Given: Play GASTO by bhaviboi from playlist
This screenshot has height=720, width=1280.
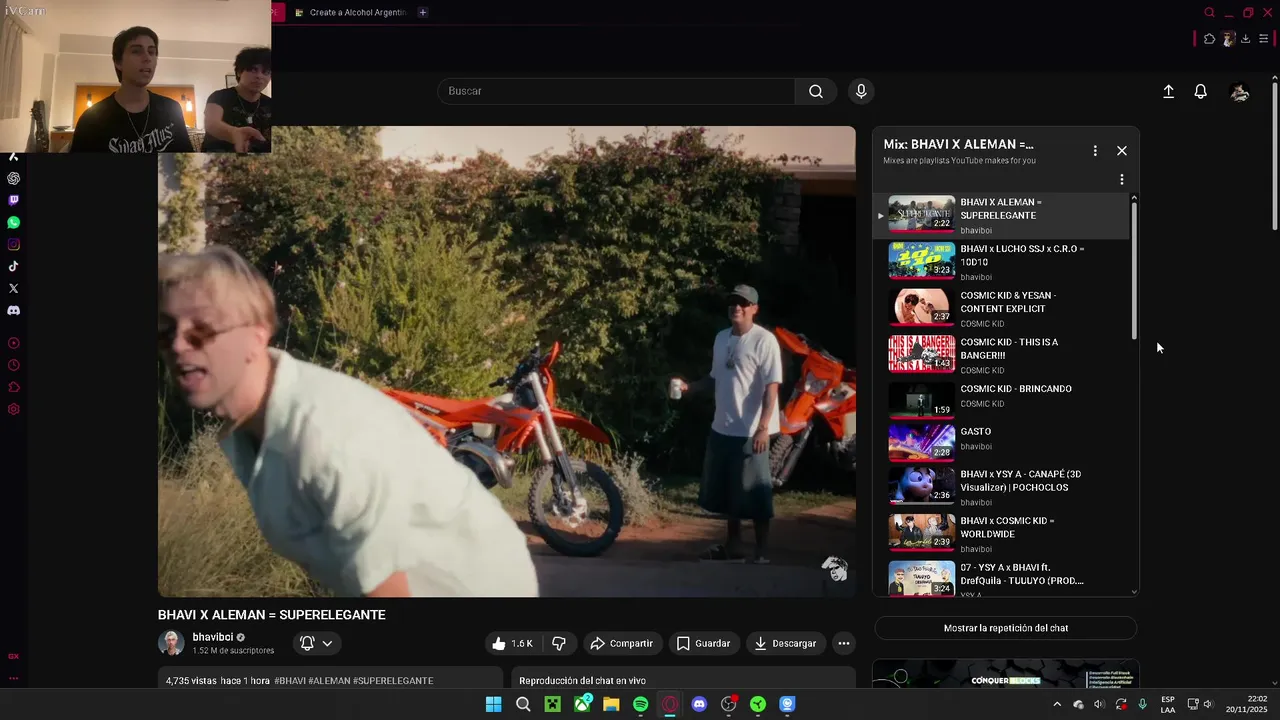Looking at the screenshot, I should point(1002,442).
